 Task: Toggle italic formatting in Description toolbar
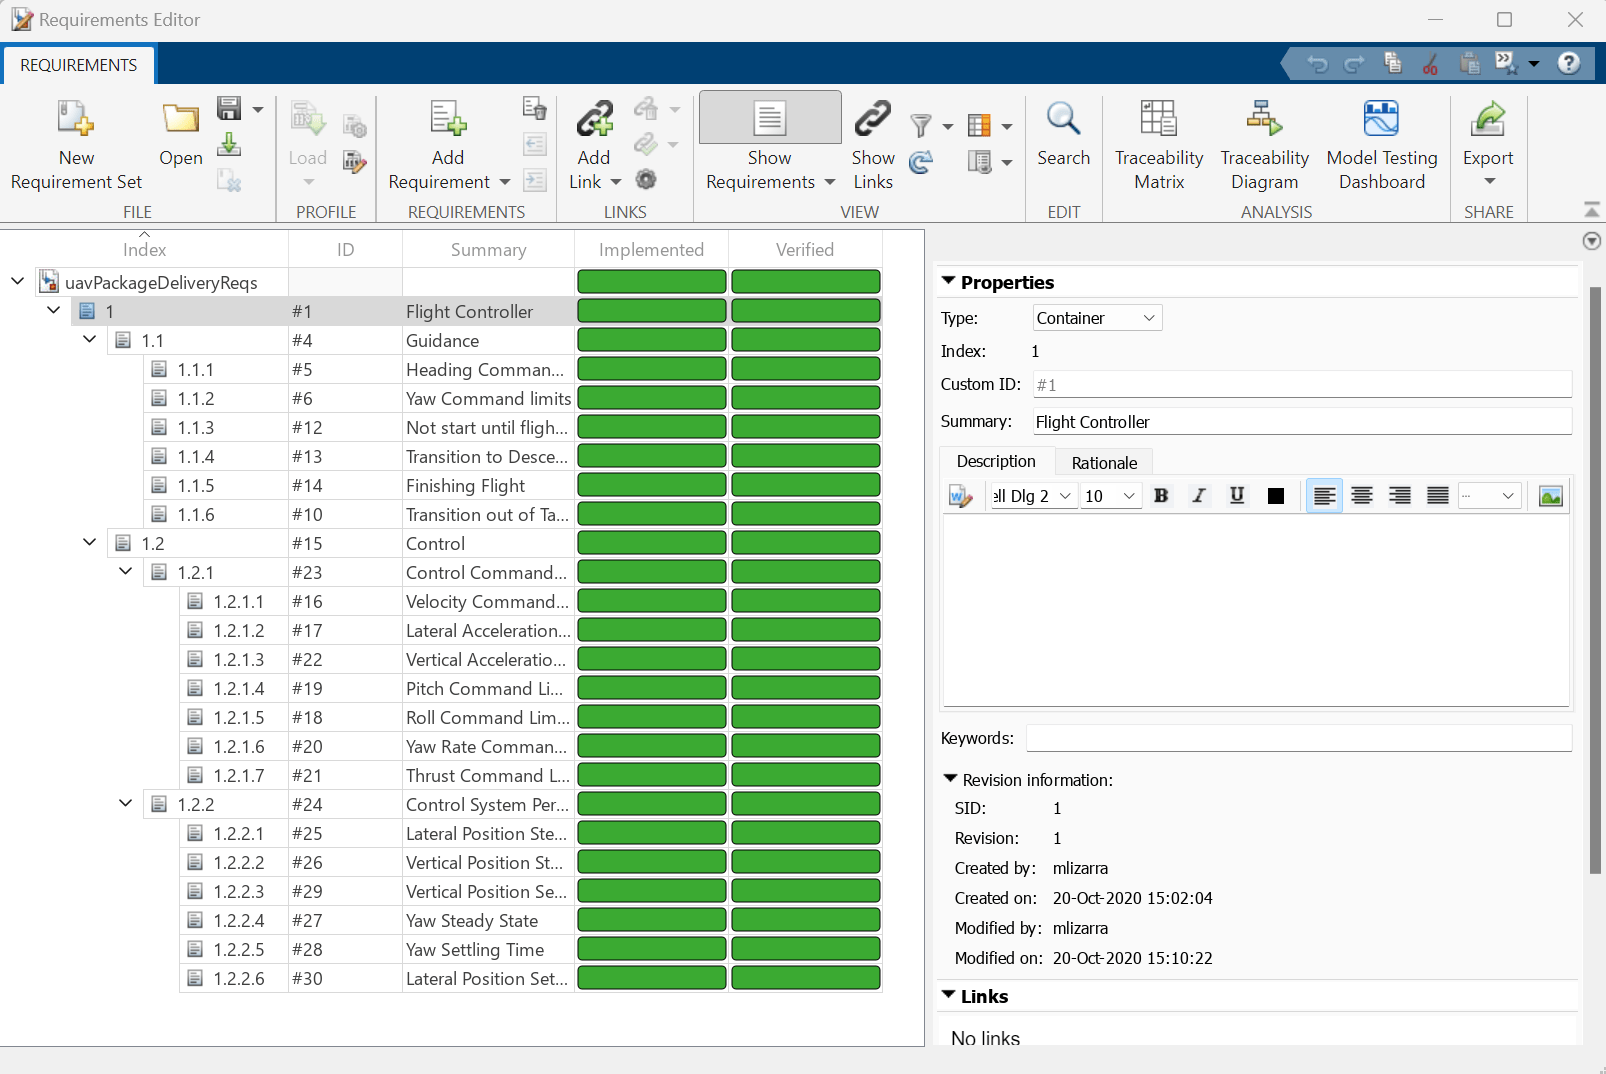[x=1198, y=495]
